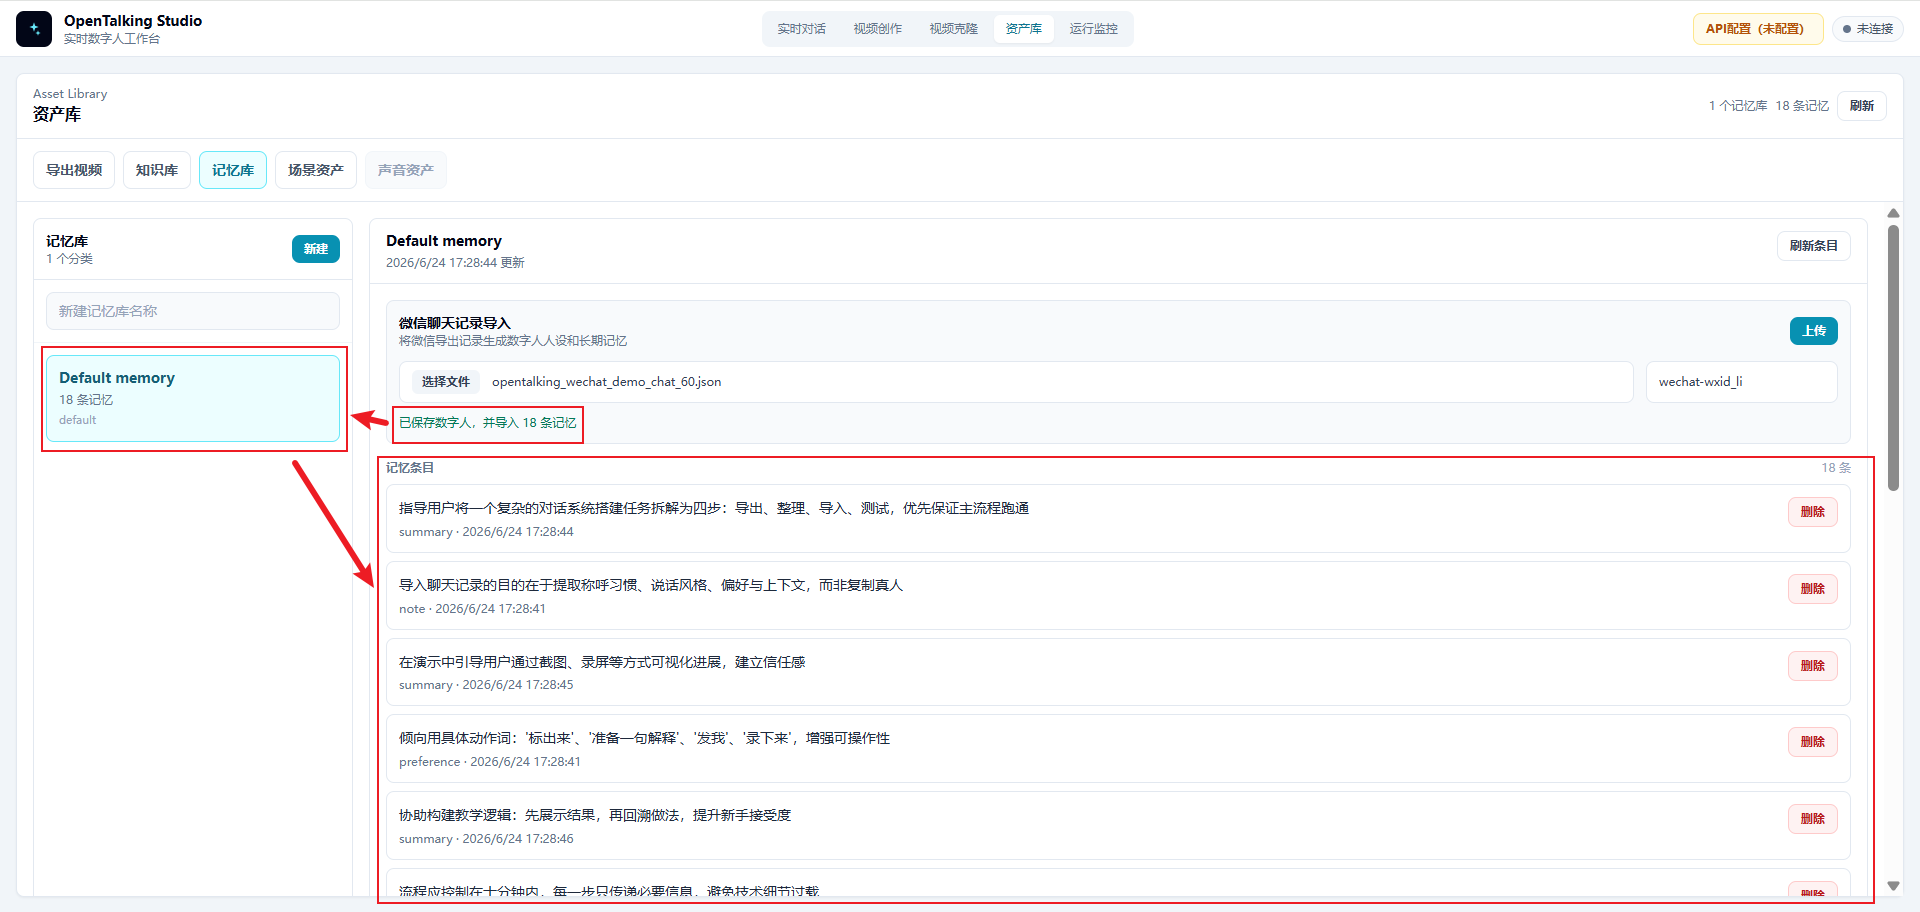1920x912 pixels.
Task: Click the scrollbar down arrow
Action: pyautogui.click(x=1893, y=886)
